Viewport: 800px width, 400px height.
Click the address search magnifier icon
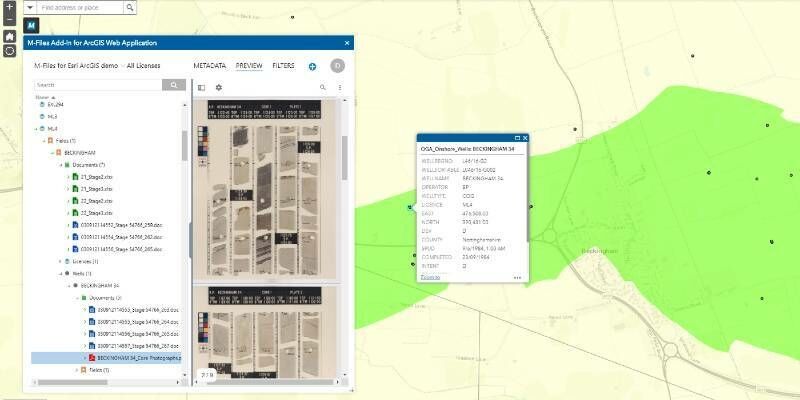tap(130, 8)
